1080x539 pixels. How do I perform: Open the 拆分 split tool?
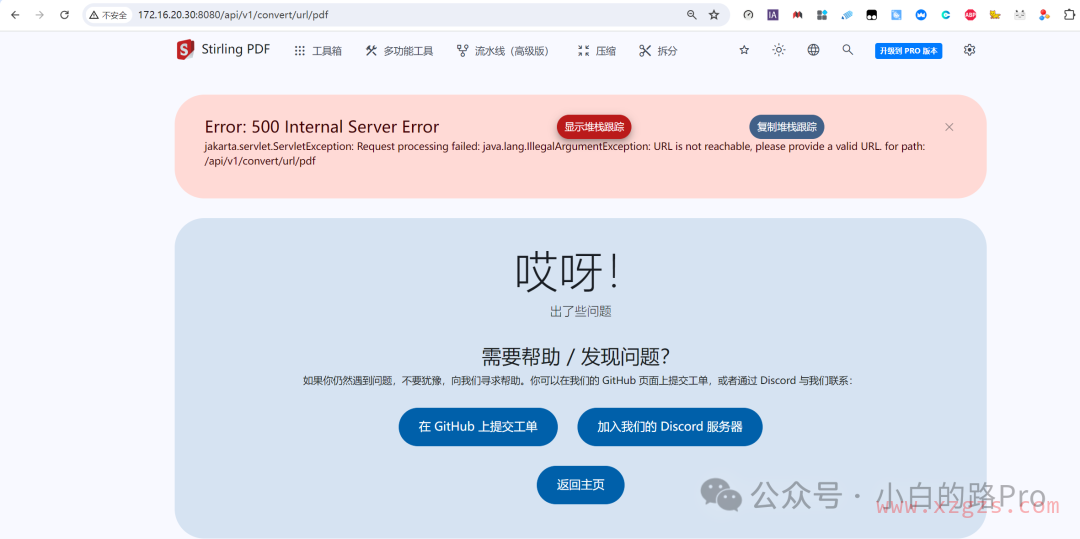click(658, 50)
